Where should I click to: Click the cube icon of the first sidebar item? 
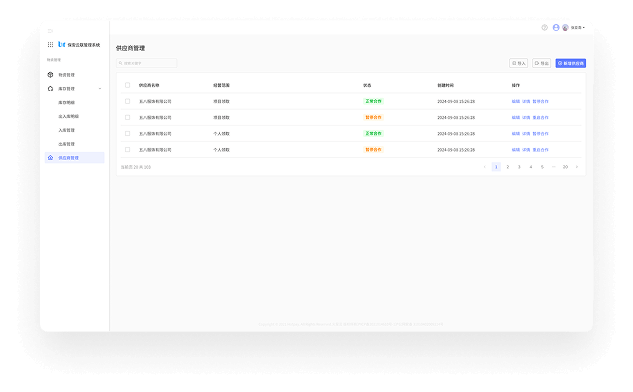(50, 75)
